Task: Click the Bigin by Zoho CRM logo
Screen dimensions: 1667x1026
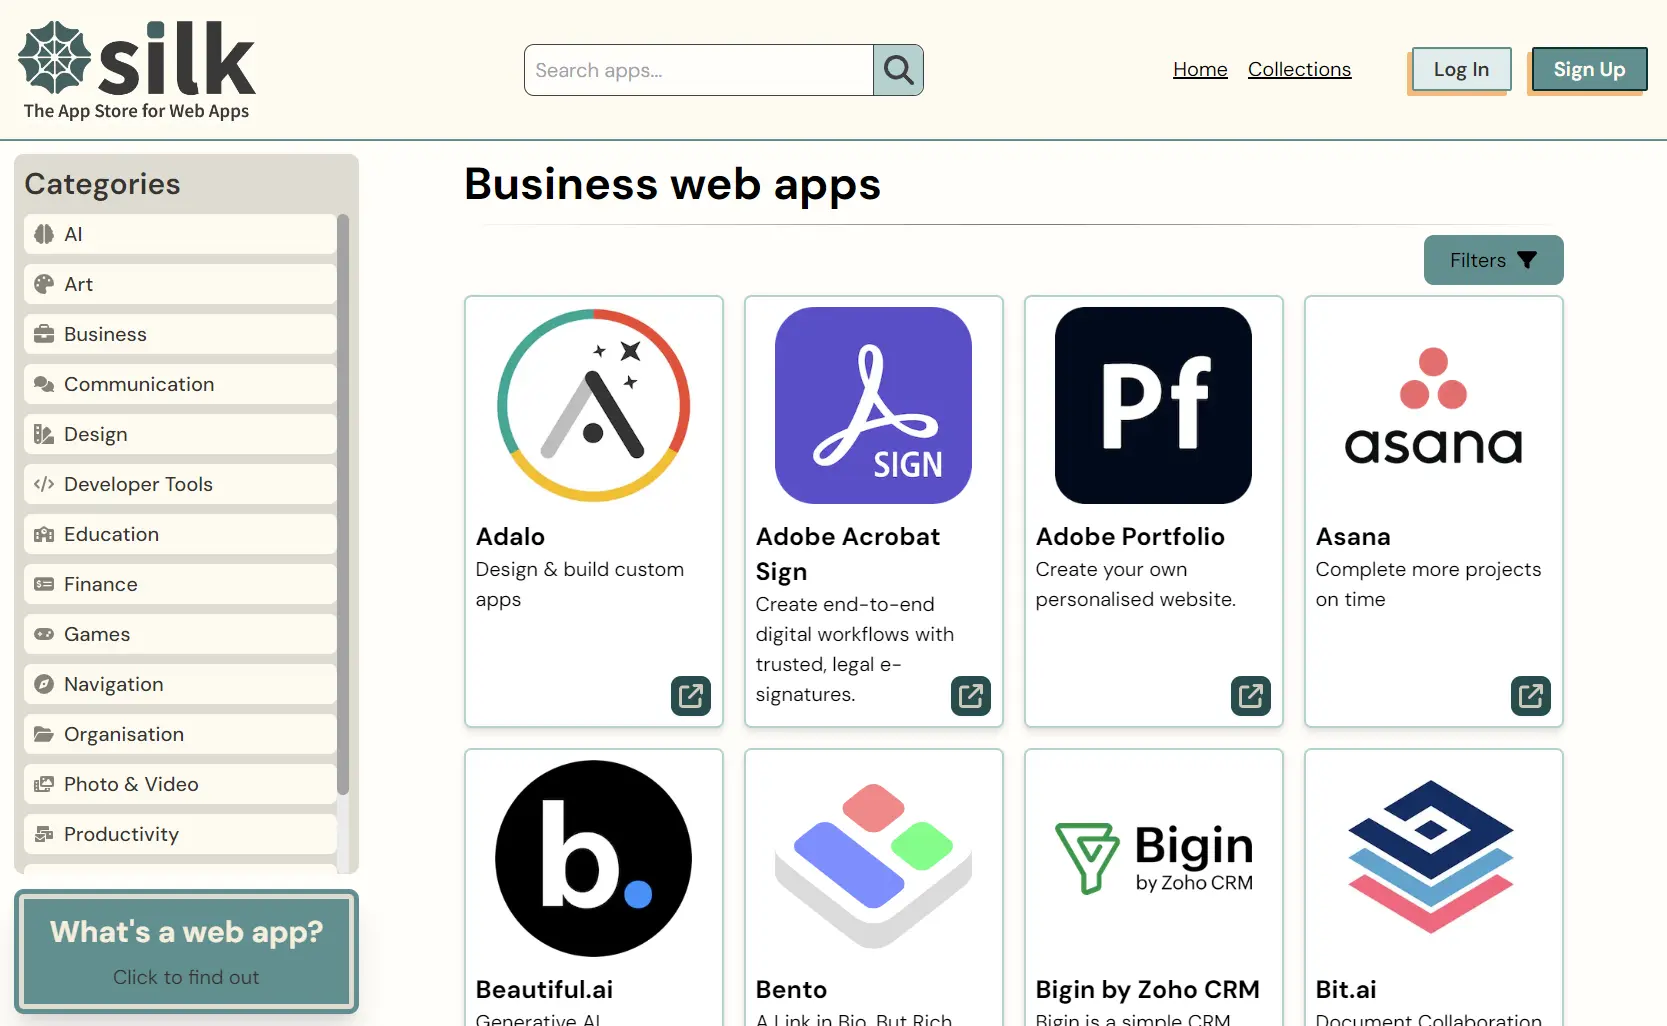Action: pyautogui.click(x=1154, y=858)
